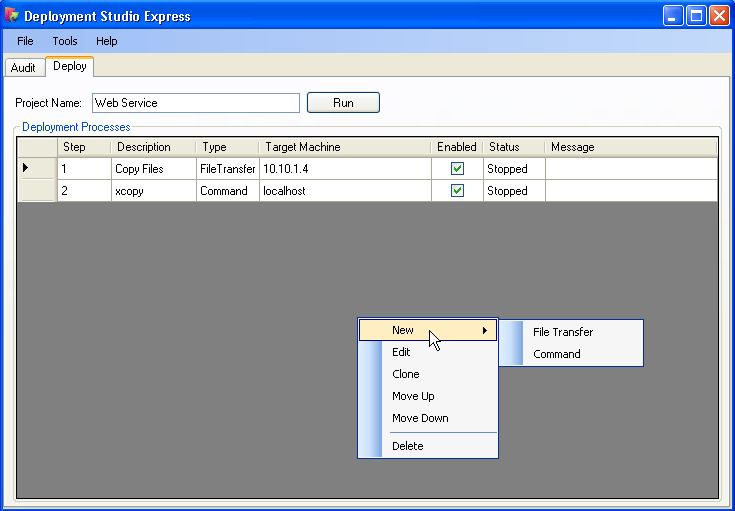Click the Project Name text field
The height and width of the screenshot is (511, 735).
195,103
